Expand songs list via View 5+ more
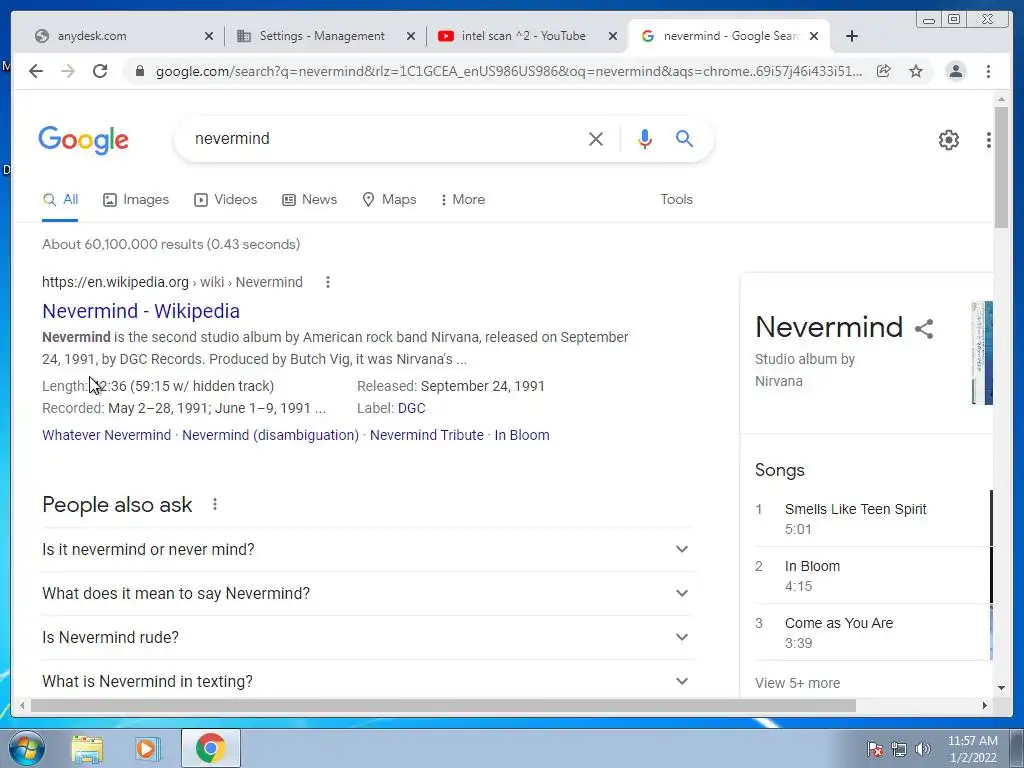Screen dimensions: 1024x768 797,683
